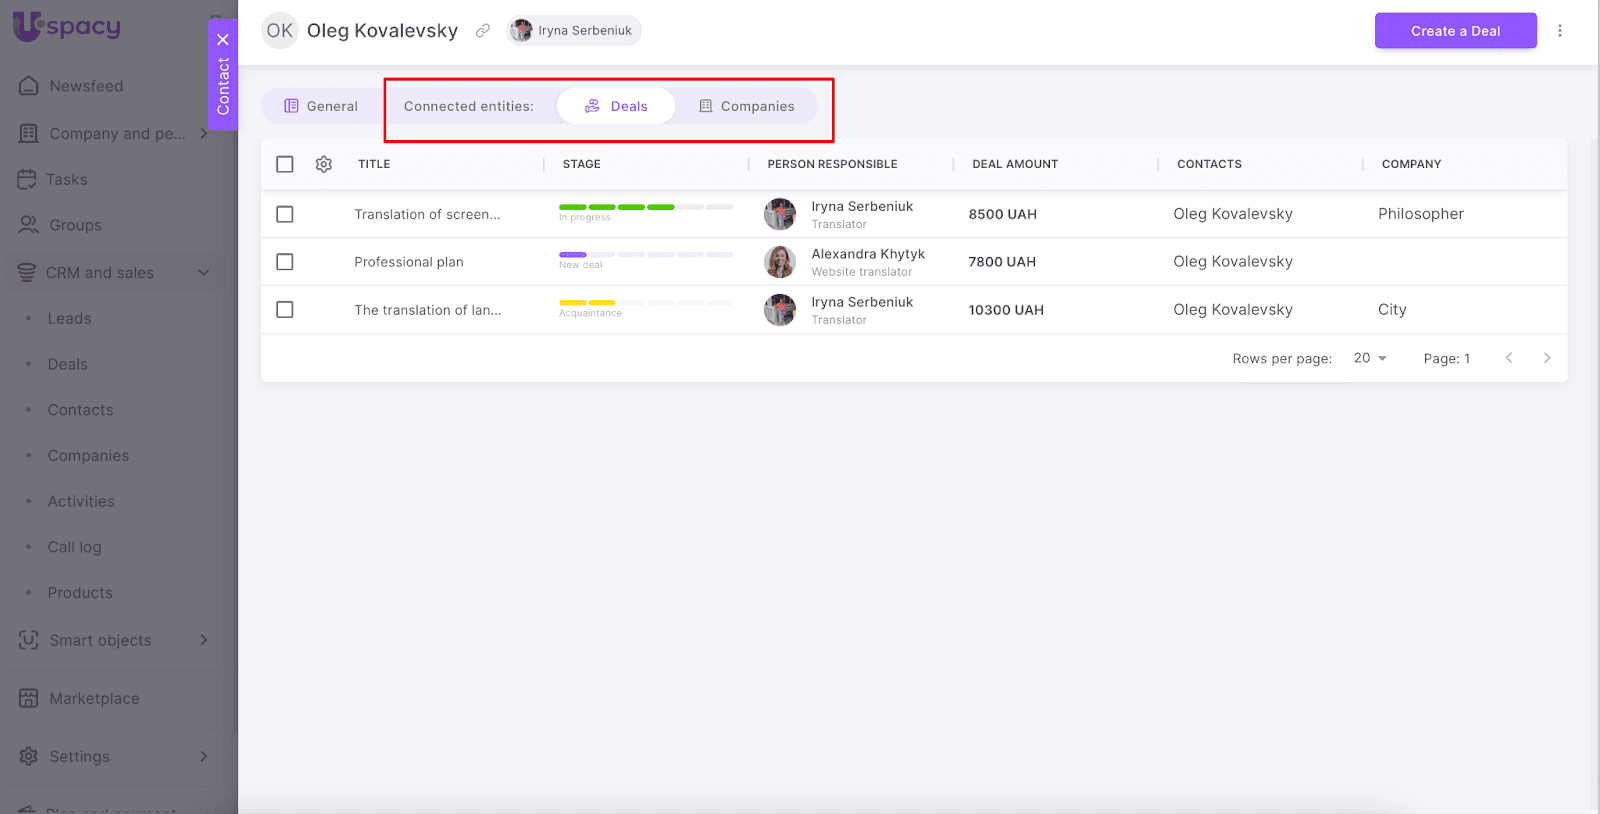Click the green In progress stage bar
The height and width of the screenshot is (814, 1600).
[x=617, y=207]
